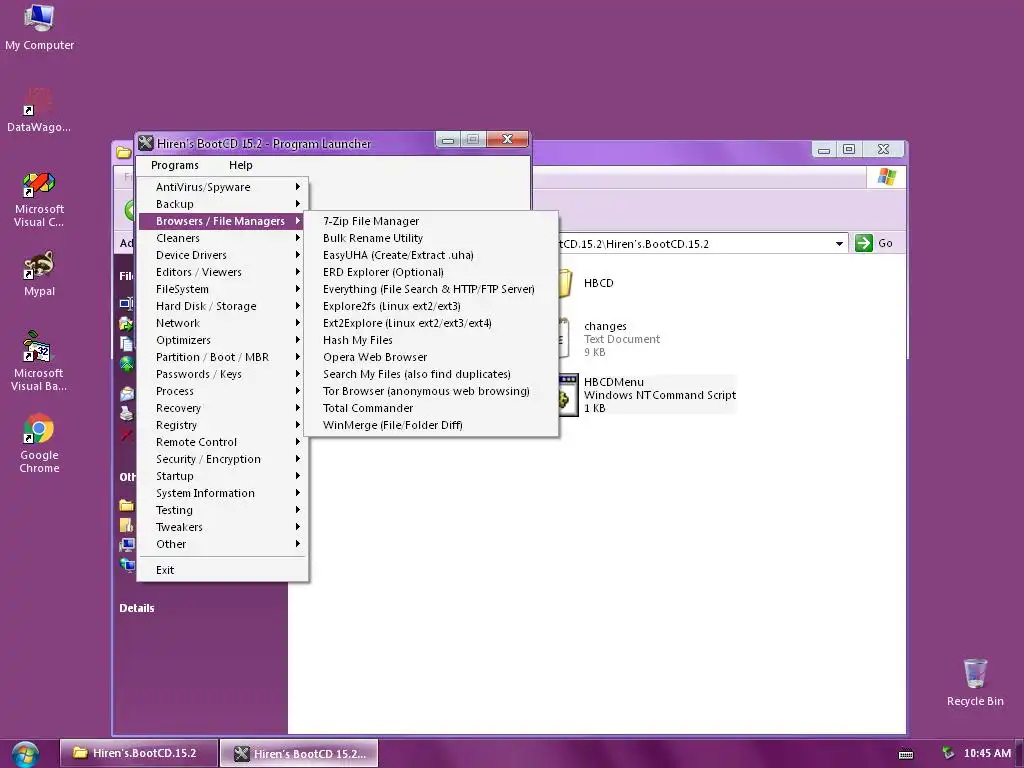Launch Opera Web Browser
Image resolution: width=1024 pixels, height=768 pixels.
click(x=431, y=357)
